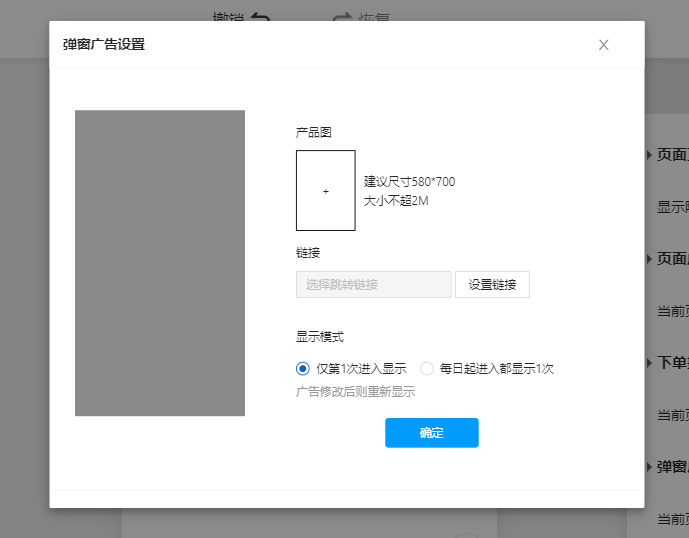Confirm settings with the blue 确定 button
This screenshot has width=689, height=538.
(431, 433)
